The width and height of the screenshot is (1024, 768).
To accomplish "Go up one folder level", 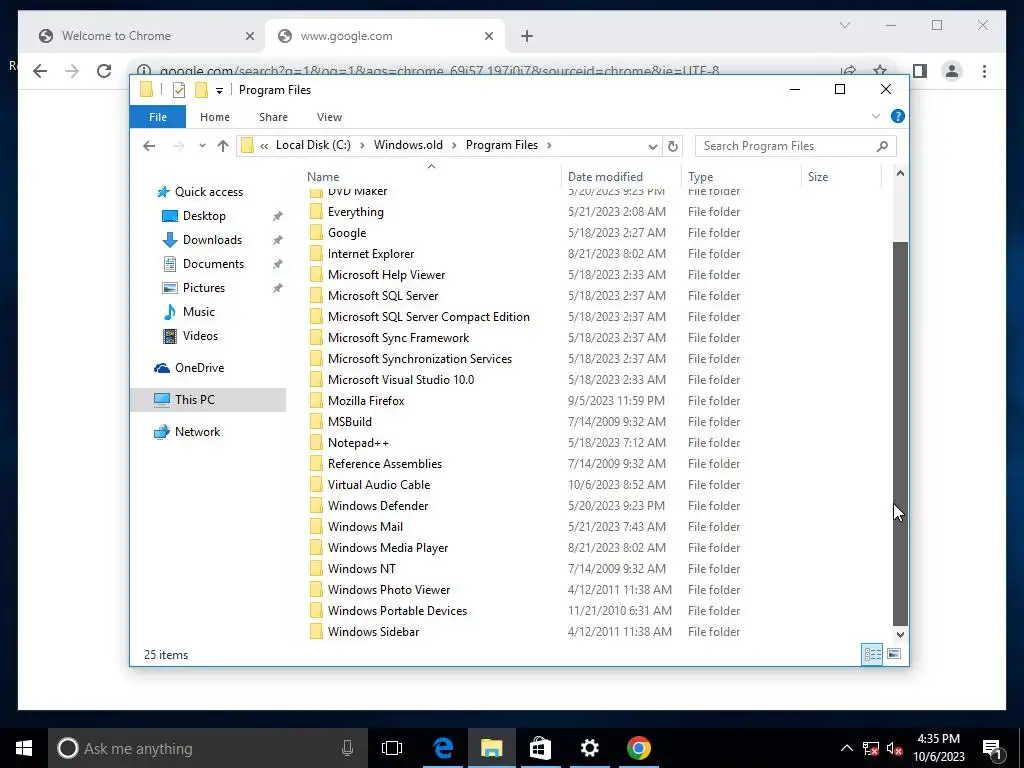I will click(x=223, y=146).
